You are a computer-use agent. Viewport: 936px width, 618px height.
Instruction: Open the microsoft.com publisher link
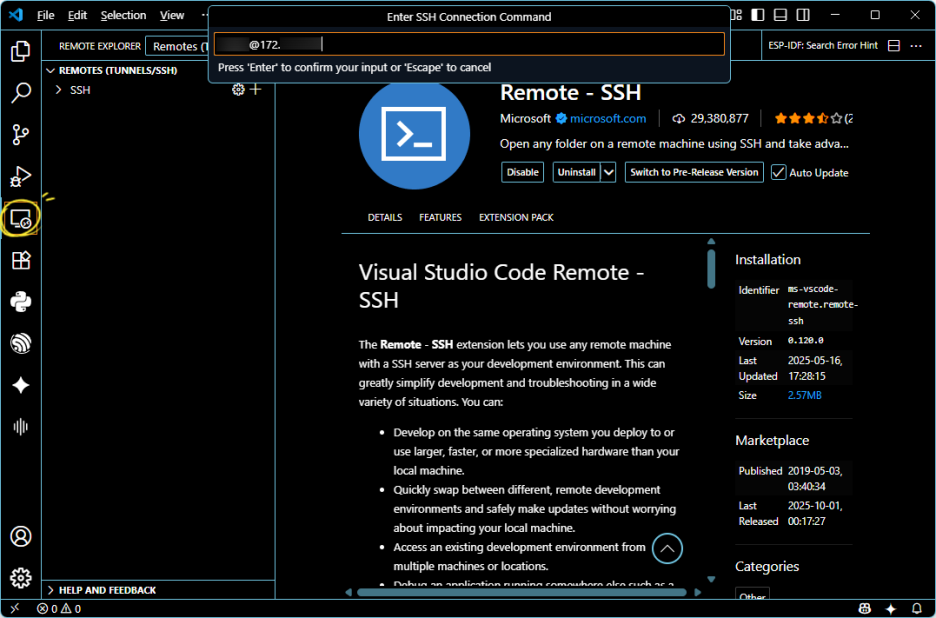(607, 118)
